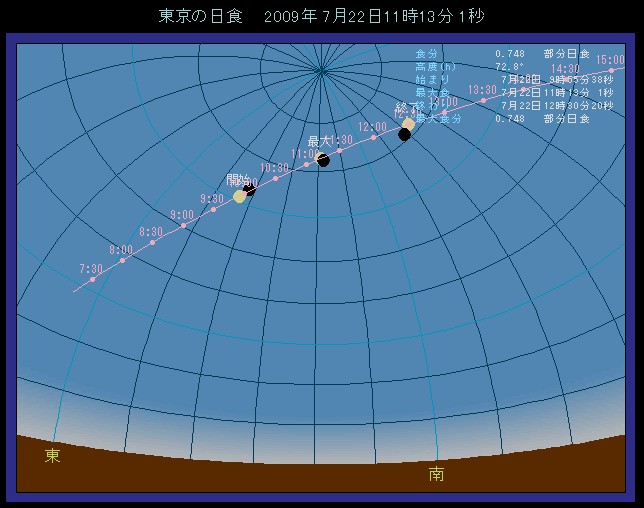Viewport: 644px width, 508px height.
Task: Click the 7:30 marker dot on sun path
Action: (92, 280)
